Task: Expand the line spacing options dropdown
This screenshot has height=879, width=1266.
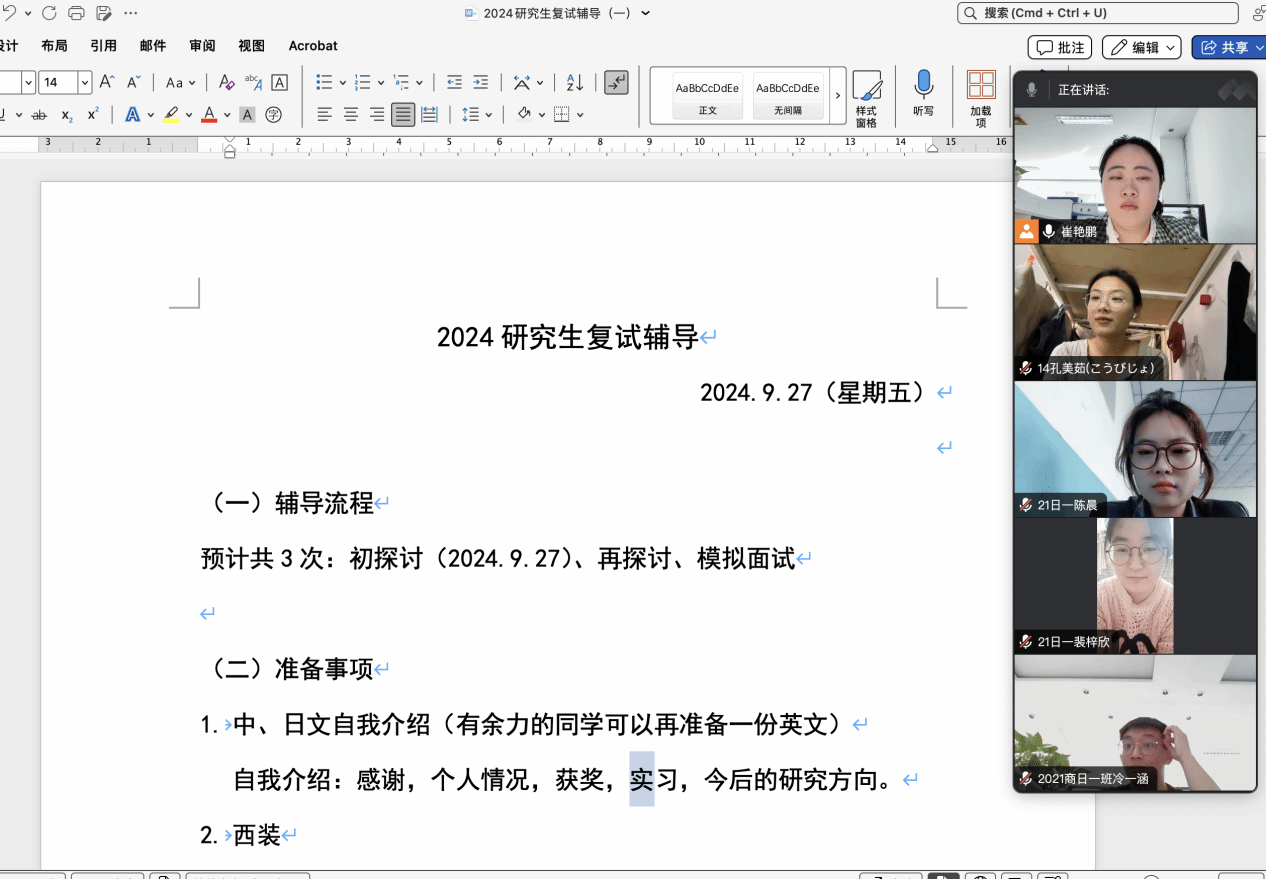Action: 488,114
